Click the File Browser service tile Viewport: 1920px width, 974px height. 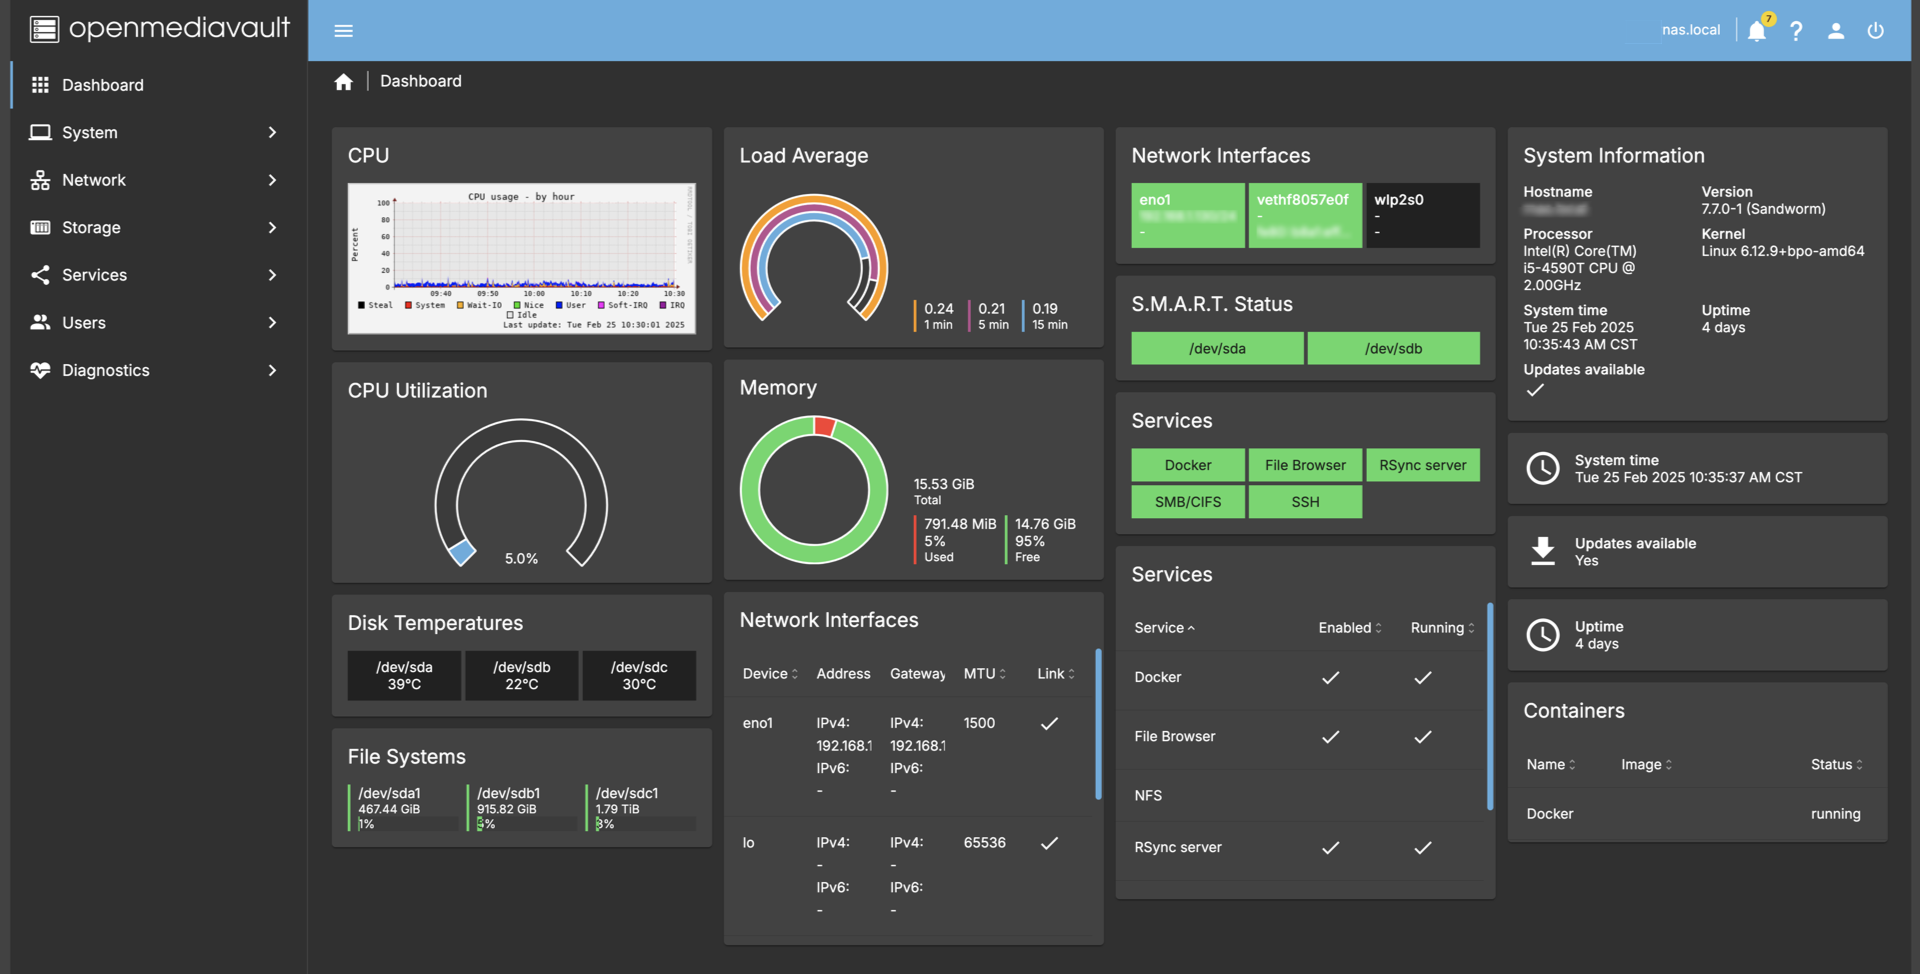pos(1305,465)
